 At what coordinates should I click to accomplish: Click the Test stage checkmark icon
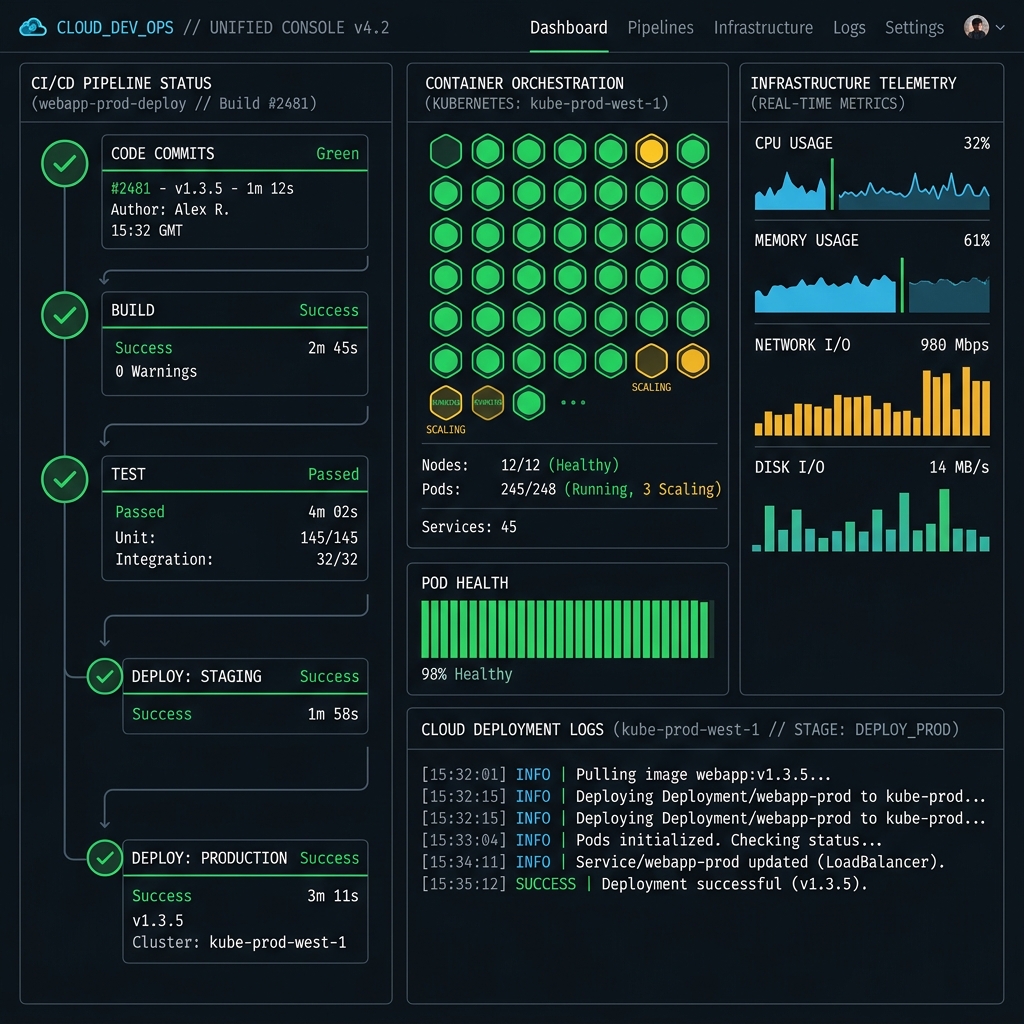(x=65, y=479)
